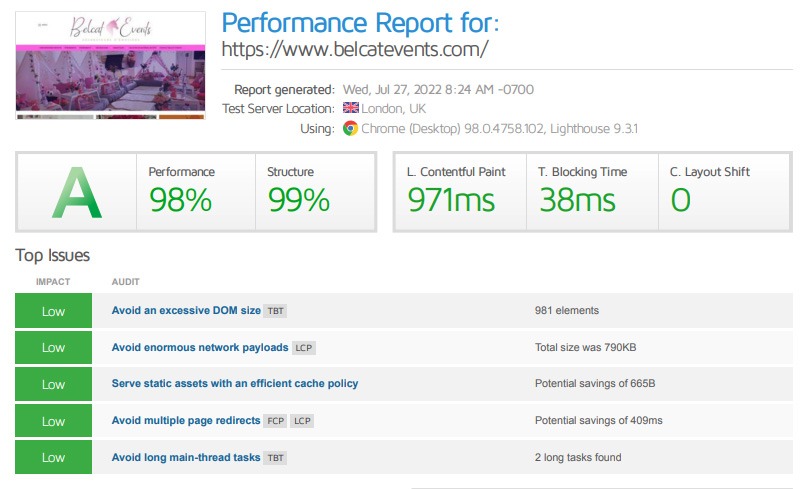Click the large green A grade
The image size is (808, 489).
76,192
